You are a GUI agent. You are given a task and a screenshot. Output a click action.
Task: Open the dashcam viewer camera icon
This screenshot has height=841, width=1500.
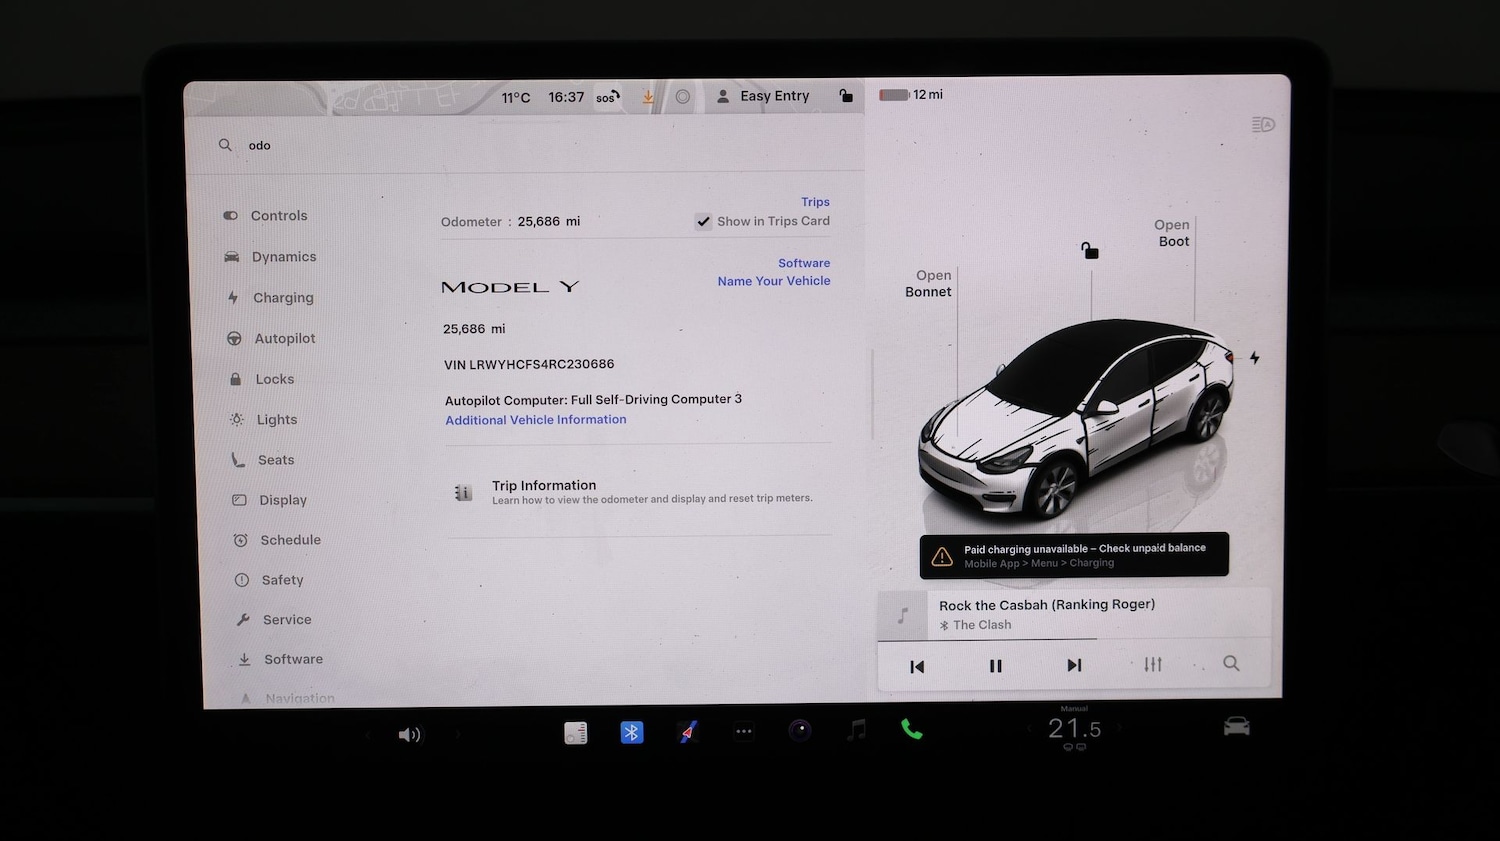(799, 732)
